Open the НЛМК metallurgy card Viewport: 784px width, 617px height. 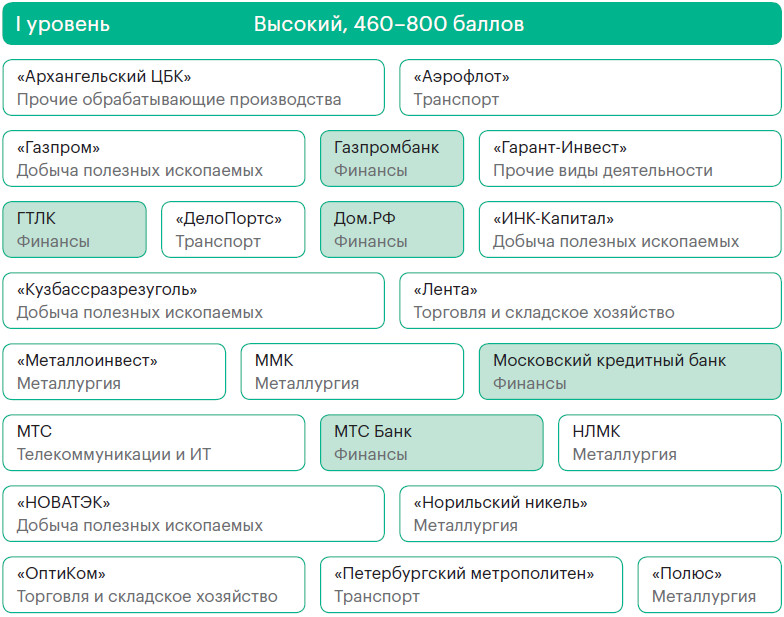[x=670, y=443]
